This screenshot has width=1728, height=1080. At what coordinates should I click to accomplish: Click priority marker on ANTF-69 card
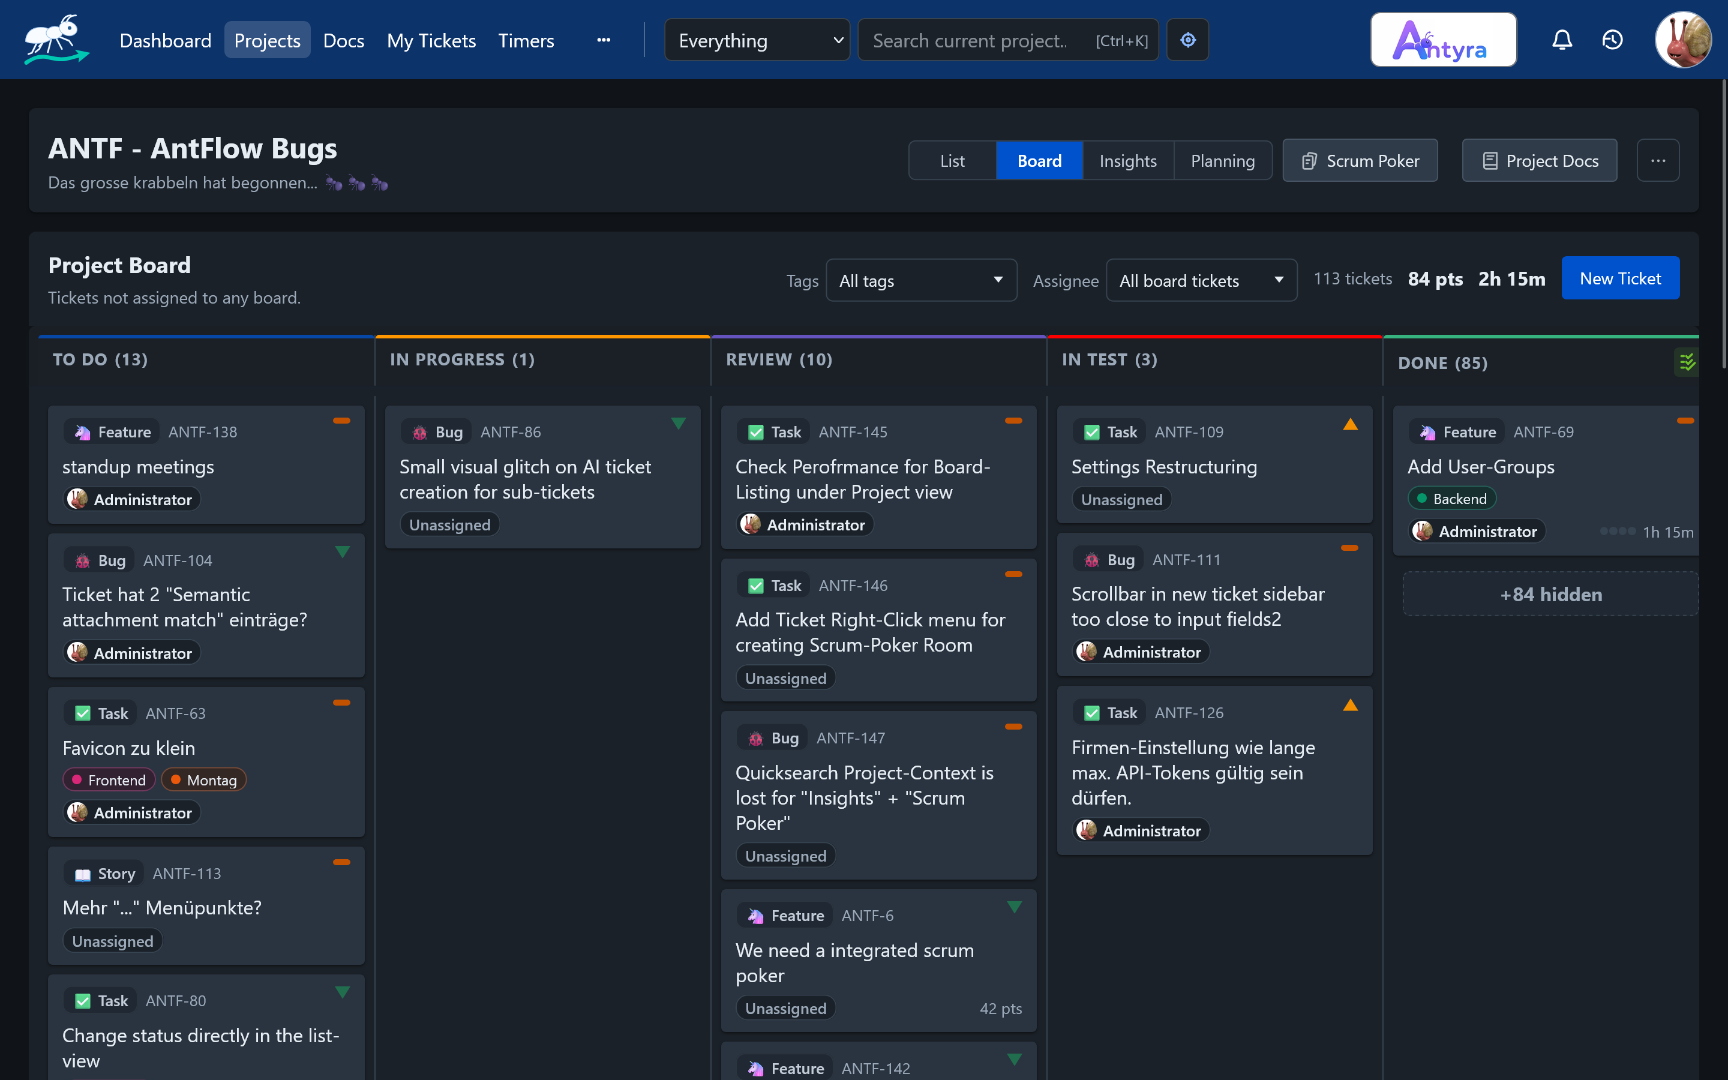[x=1686, y=421]
